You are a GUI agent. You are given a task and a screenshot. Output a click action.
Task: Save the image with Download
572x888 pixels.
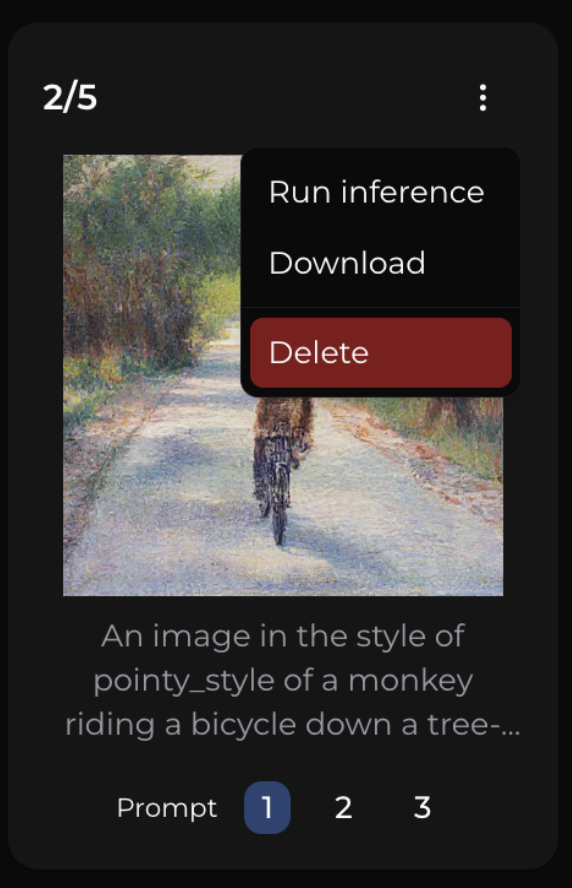tap(347, 263)
